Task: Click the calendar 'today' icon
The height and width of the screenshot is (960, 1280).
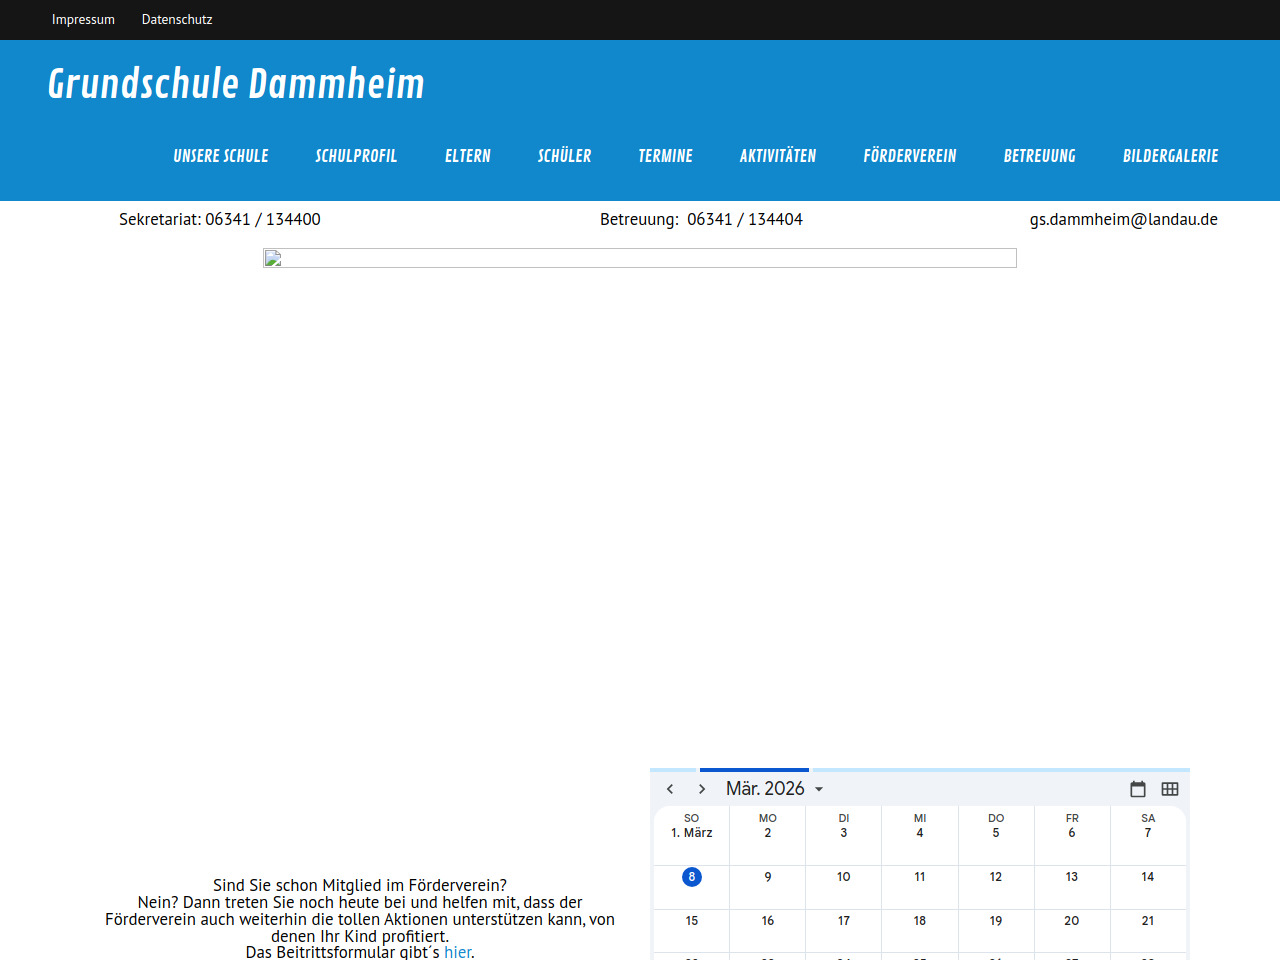Action: (x=1137, y=789)
